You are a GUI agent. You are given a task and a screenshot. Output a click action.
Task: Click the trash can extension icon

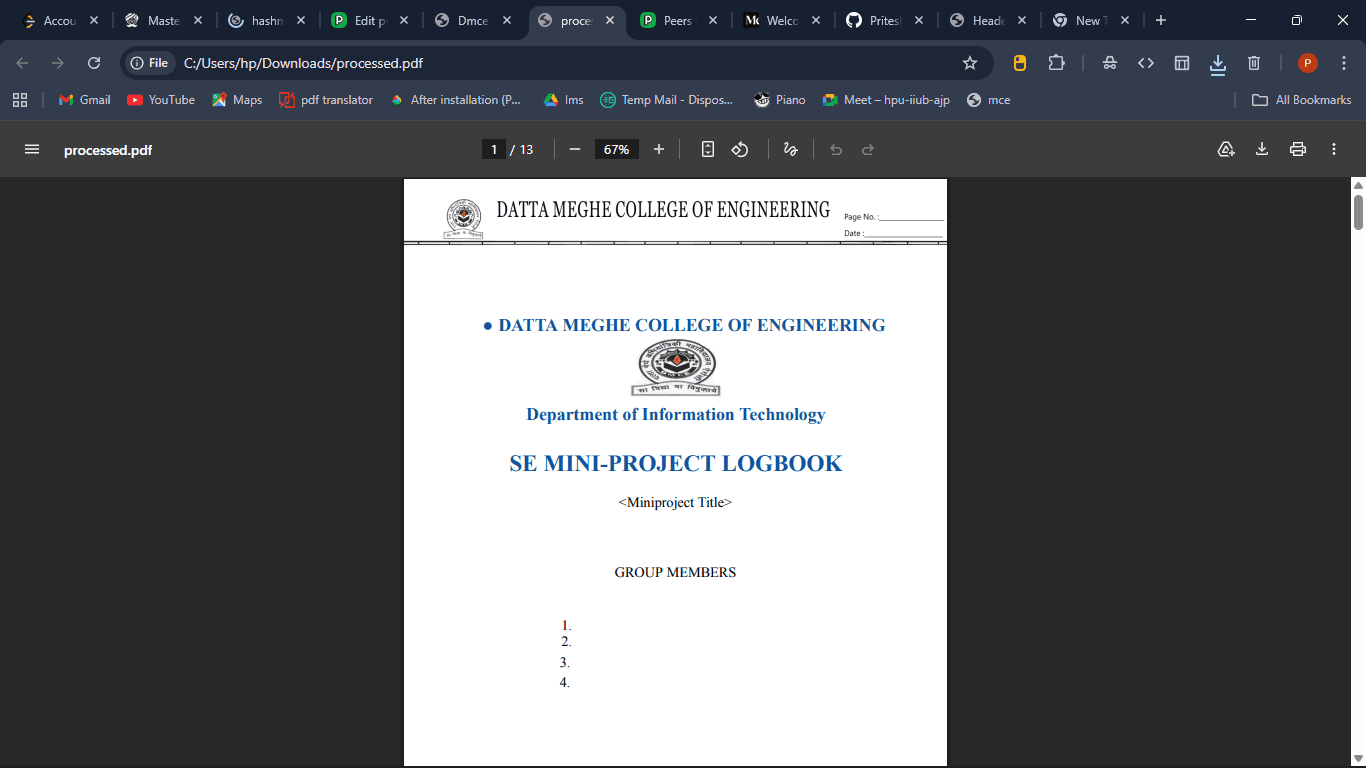[x=1254, y=63]
